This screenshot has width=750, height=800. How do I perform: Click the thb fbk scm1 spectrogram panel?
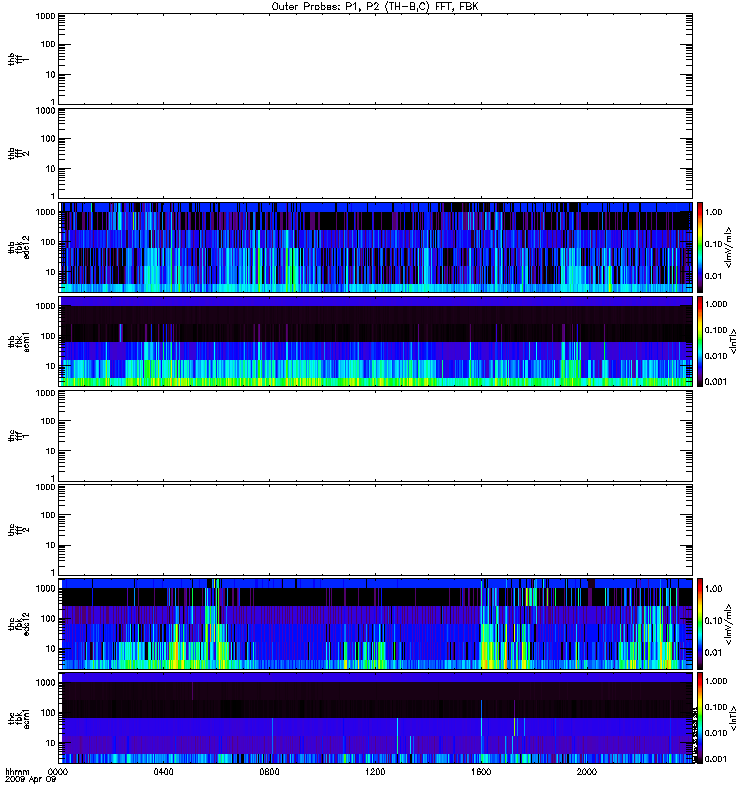375,341
